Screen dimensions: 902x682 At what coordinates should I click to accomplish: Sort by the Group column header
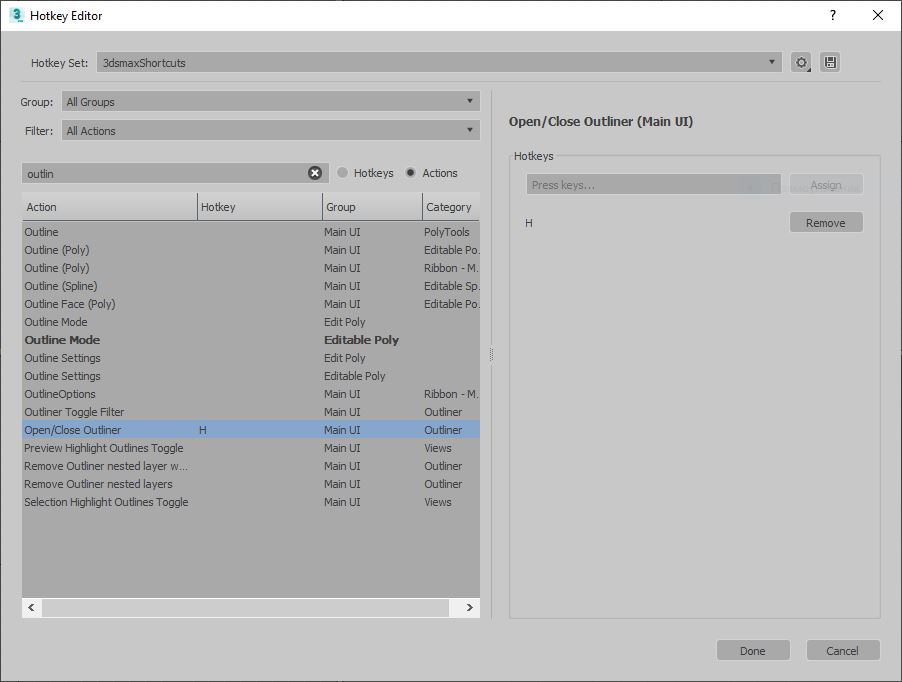click(373, 207)
